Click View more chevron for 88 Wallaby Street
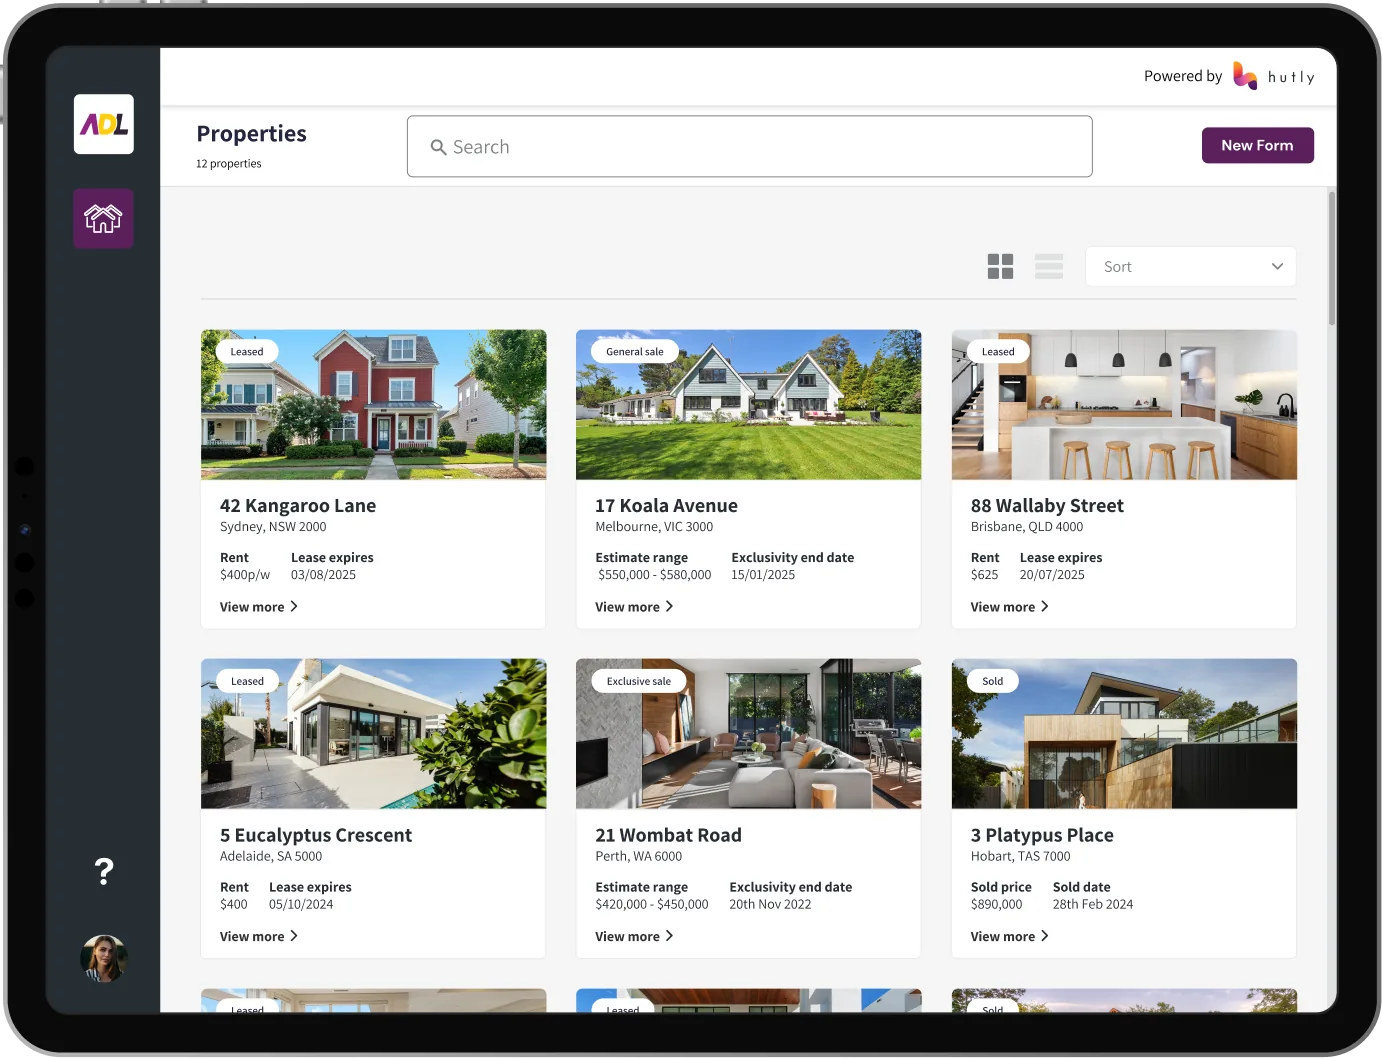 click(x=1044, y=606)
